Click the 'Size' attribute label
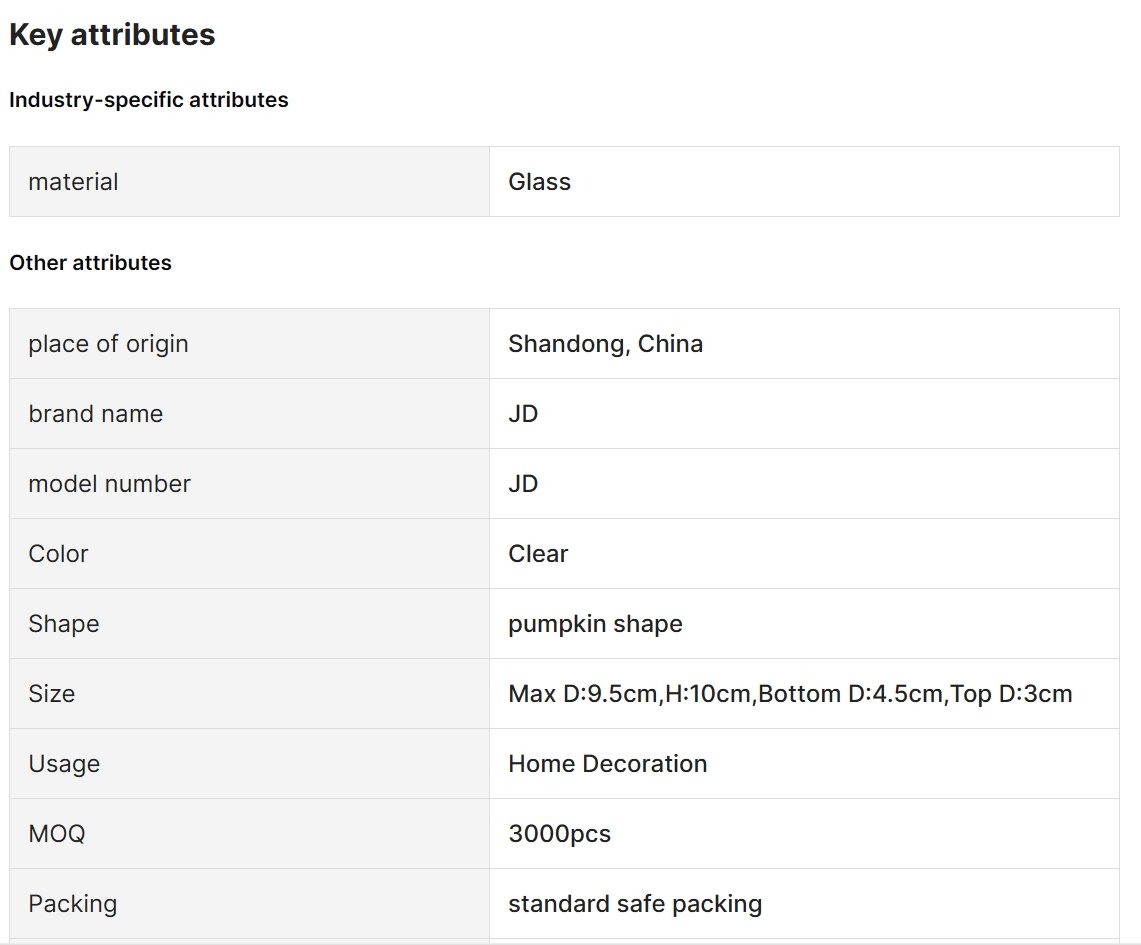Image resolution: width=1141 pixels, height=945 pixels. click(x=51, y=694)
